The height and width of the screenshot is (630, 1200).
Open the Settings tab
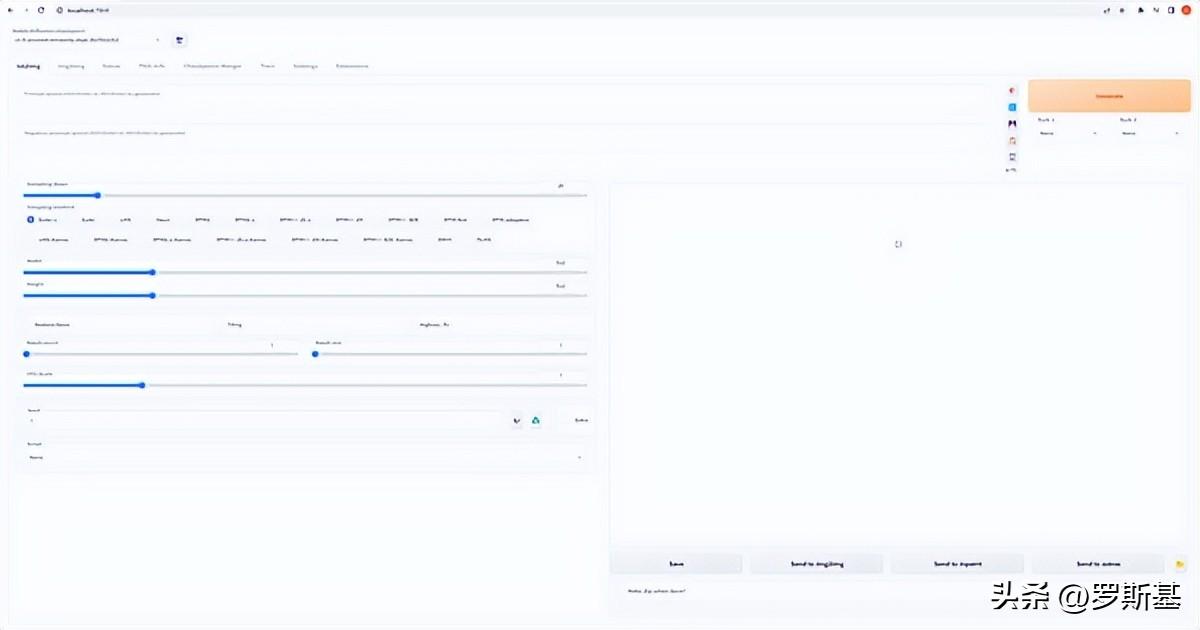pyautogui.click(x=305, y=66)
